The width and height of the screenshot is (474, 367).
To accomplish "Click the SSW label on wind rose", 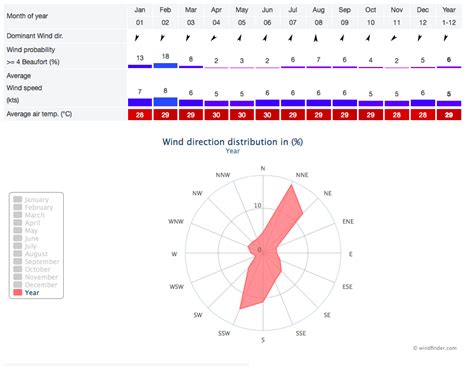I will (224, 333).
